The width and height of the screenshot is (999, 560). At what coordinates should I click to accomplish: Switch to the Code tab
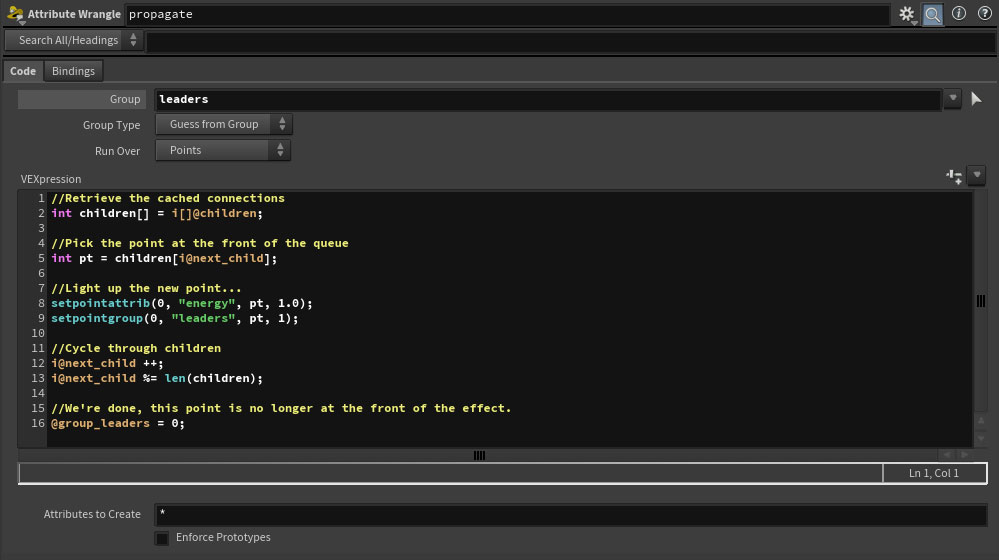pyautogui.click(x=23, y=71)
